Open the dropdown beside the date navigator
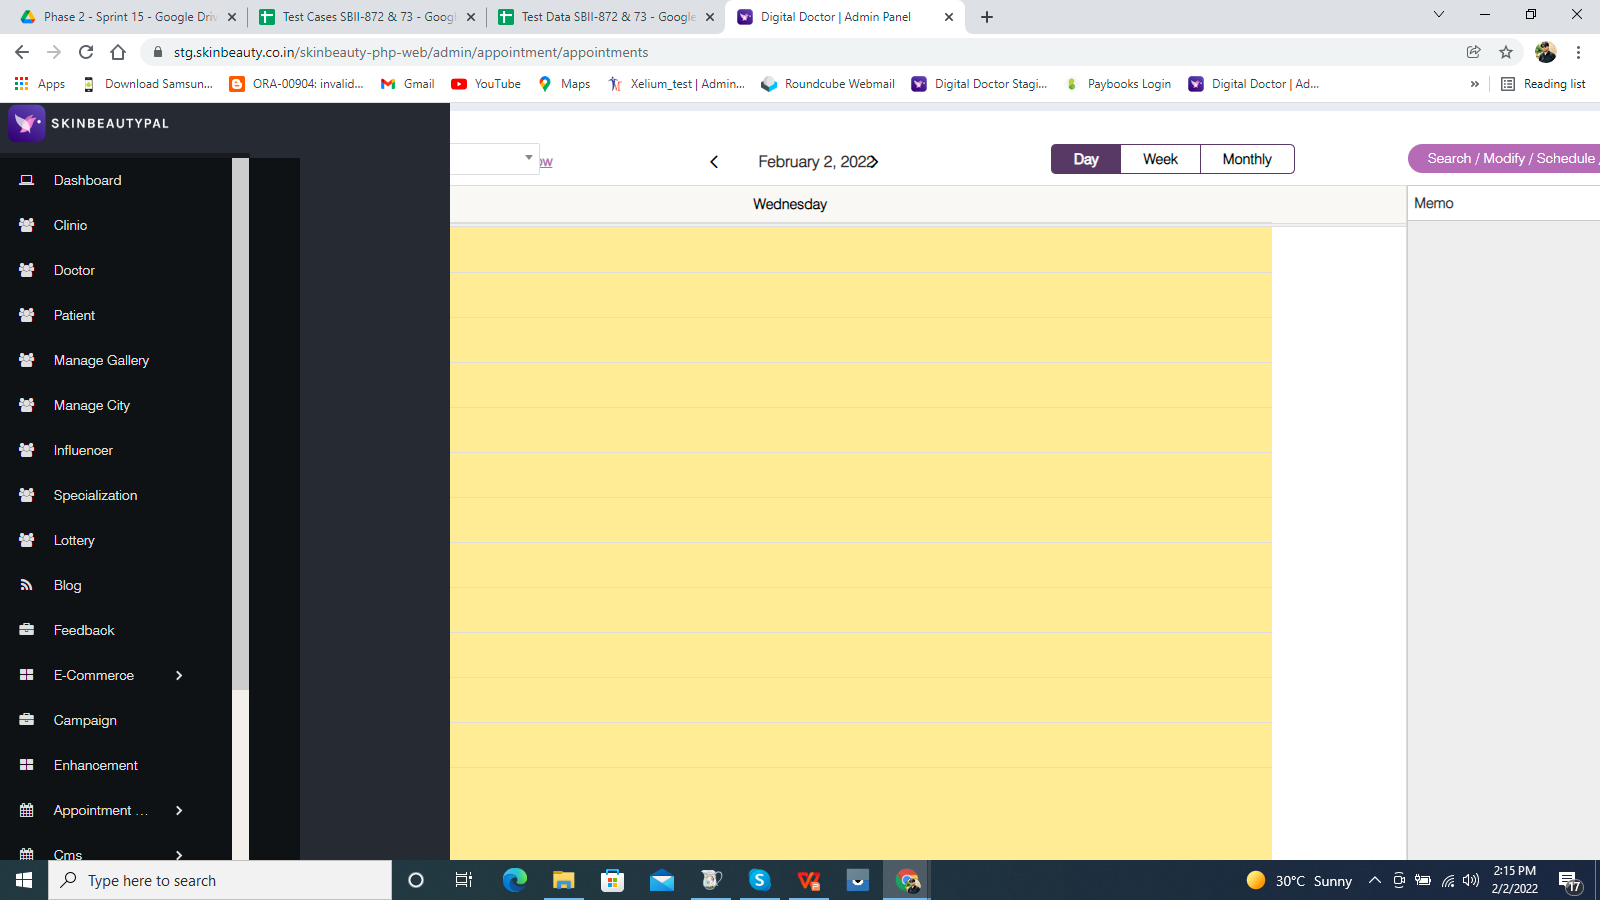This screenshot has width=1600, height=900. tap(527, 158)
